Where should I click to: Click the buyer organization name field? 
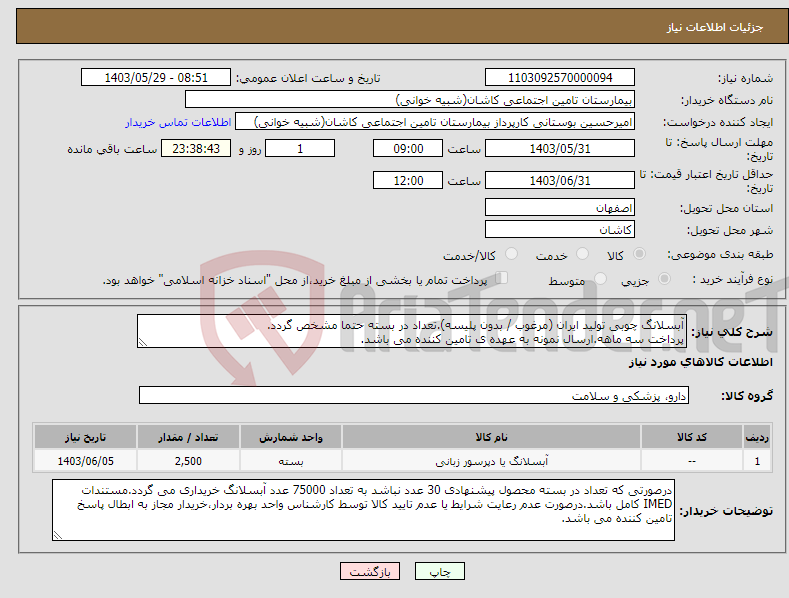click(410, 100)
